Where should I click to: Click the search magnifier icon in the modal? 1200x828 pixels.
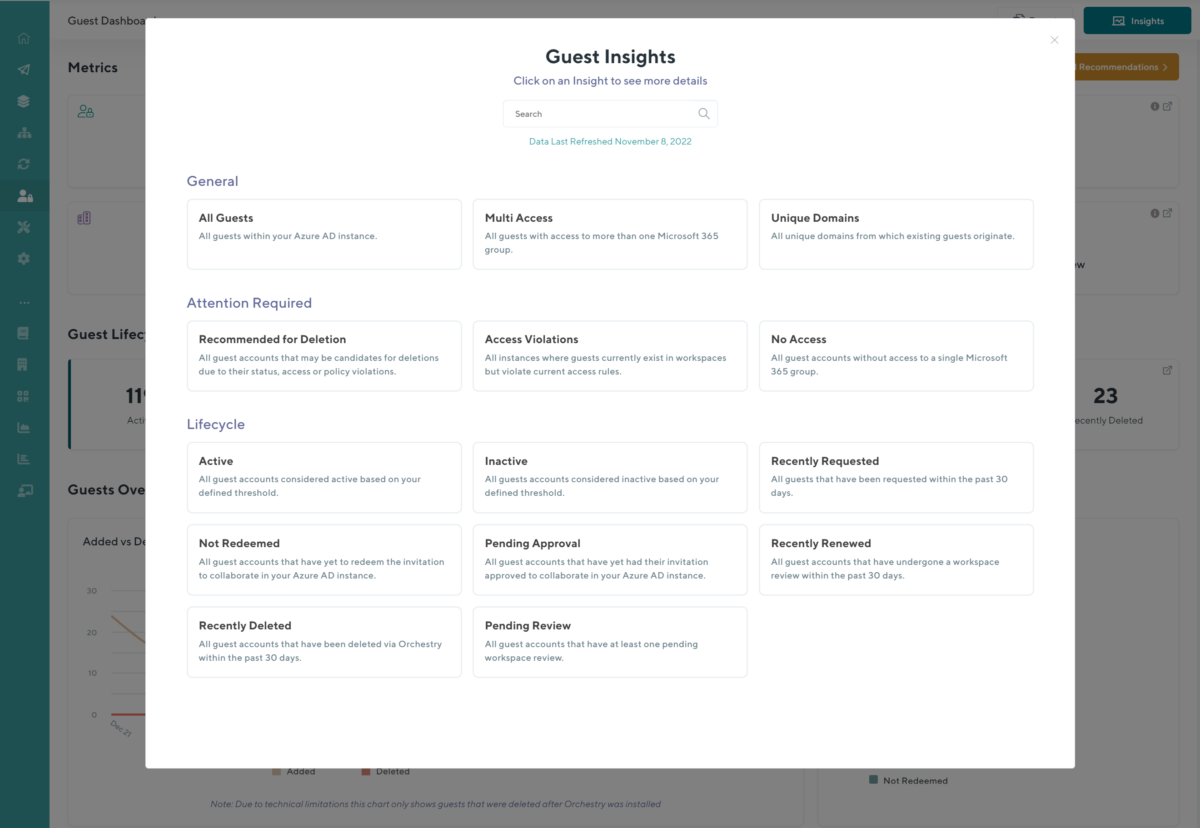pyautogui.click(x=703, y=113)
